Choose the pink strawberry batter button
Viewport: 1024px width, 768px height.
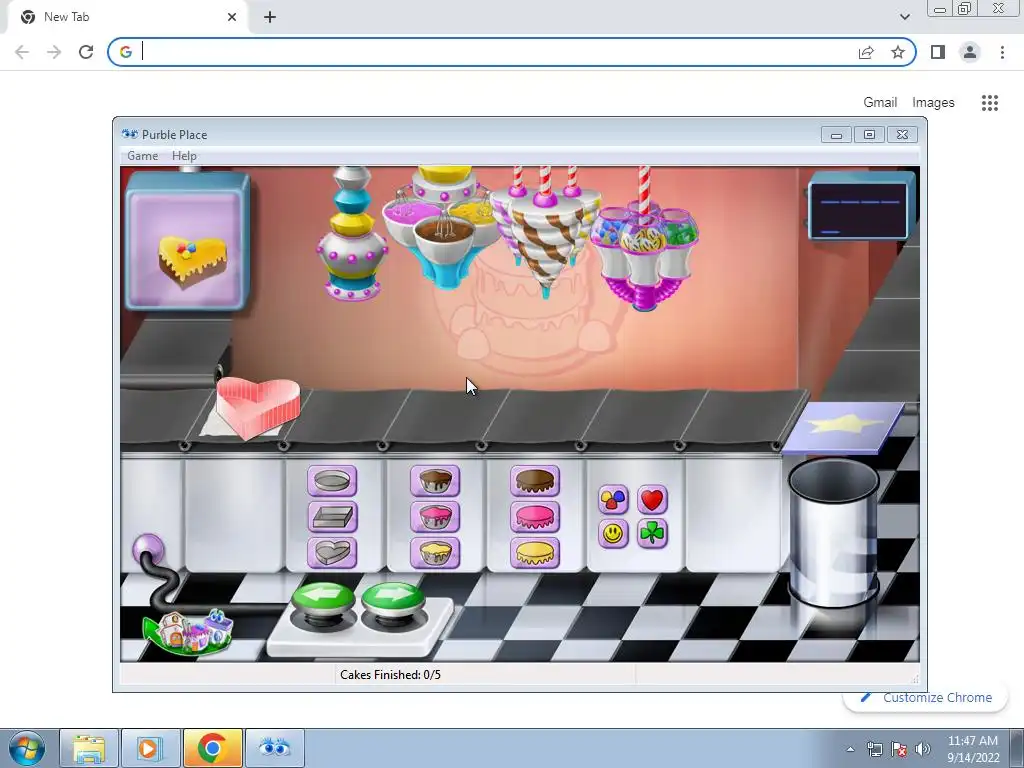tap(435, 517)
